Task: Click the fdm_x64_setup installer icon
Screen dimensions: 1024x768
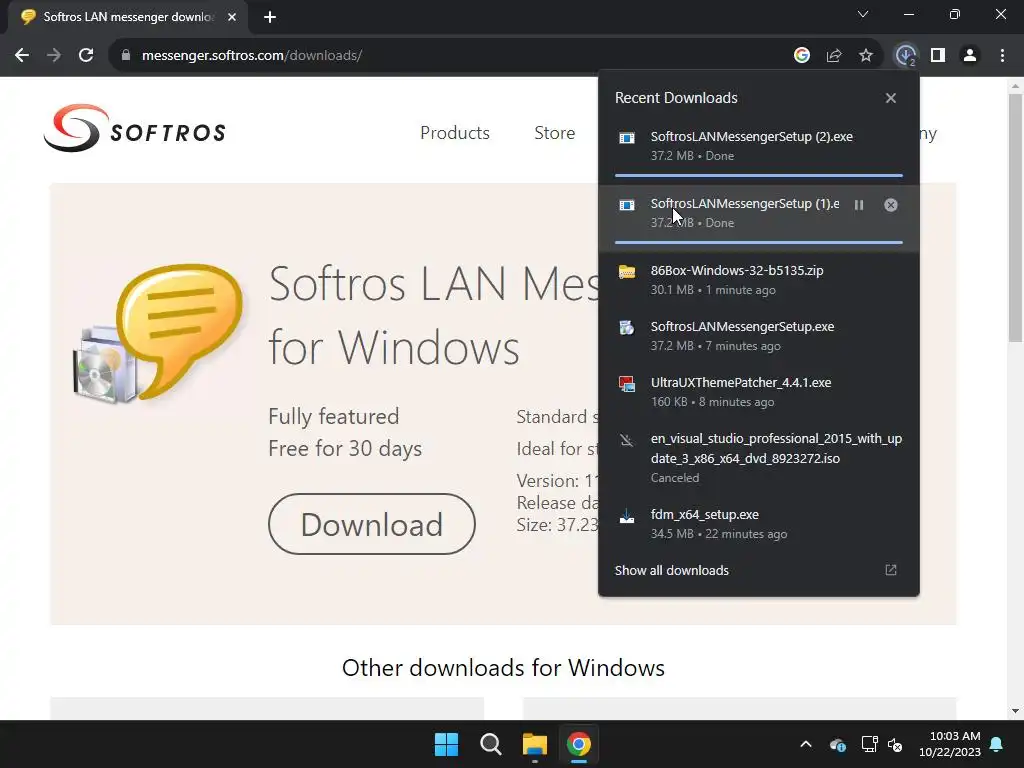Action: point(627,516)
